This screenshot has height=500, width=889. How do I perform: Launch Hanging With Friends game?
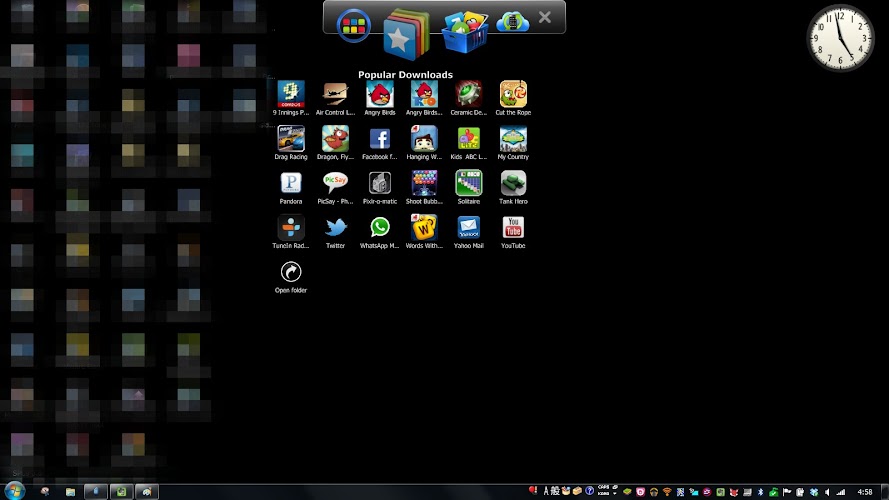coord(424,142)
